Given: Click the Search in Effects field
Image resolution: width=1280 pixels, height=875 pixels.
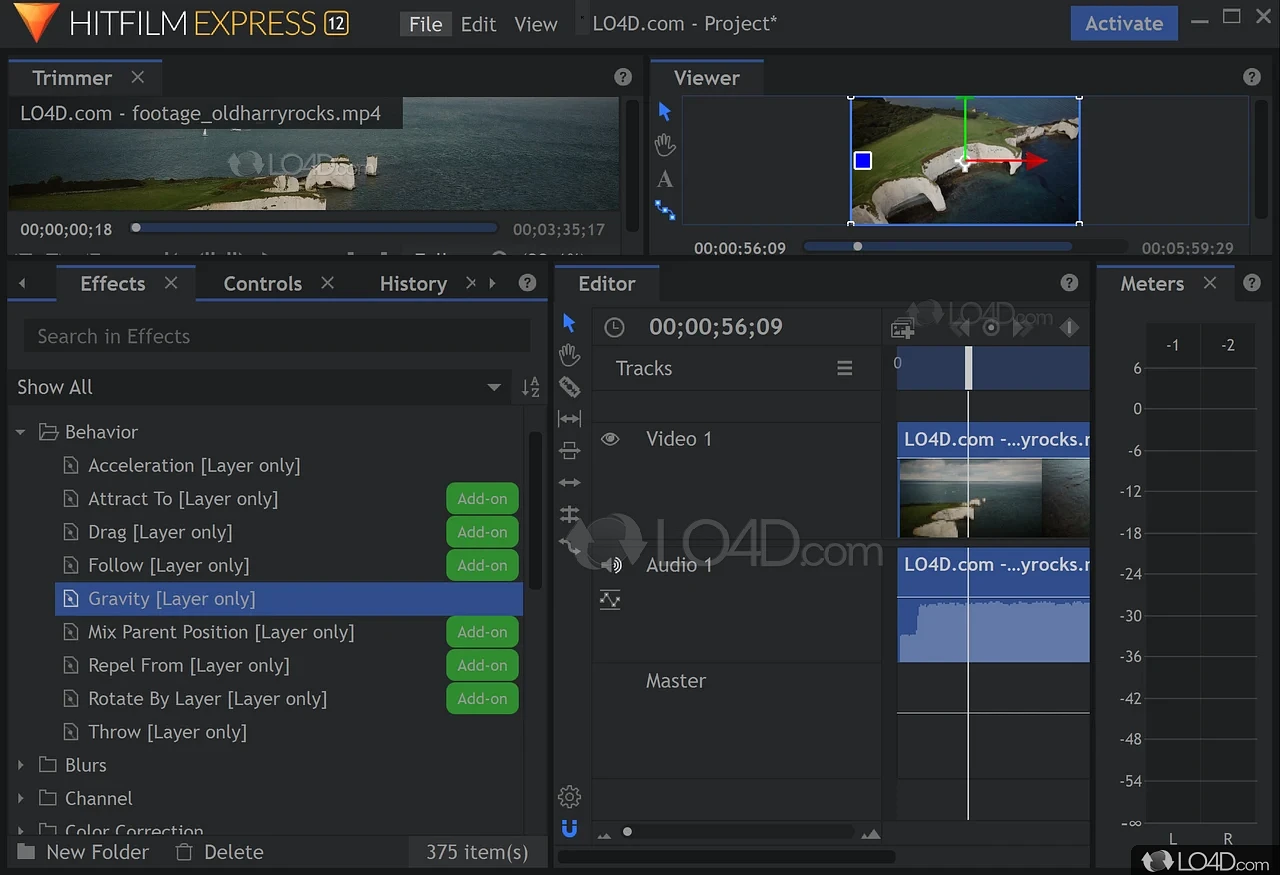Looking at the screenshot, I should tap(276, 336).
